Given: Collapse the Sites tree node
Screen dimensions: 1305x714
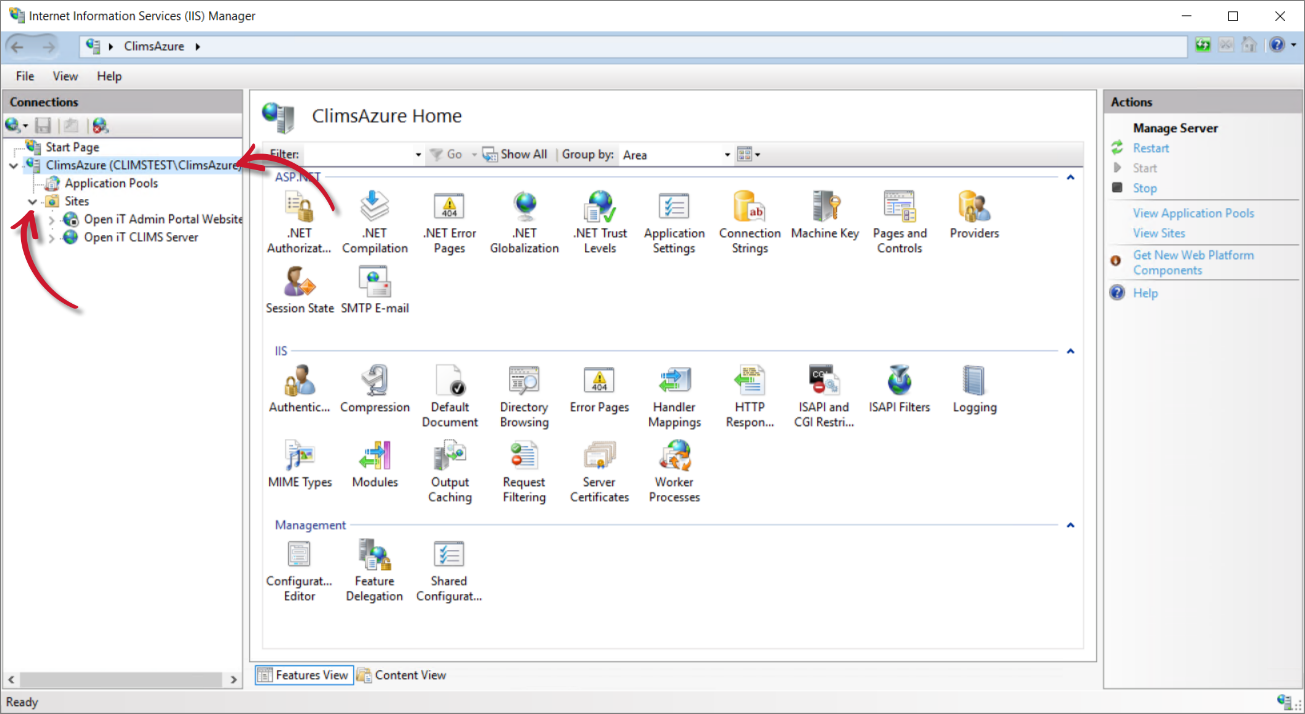Looking at the screenshot, I should 32,202.
